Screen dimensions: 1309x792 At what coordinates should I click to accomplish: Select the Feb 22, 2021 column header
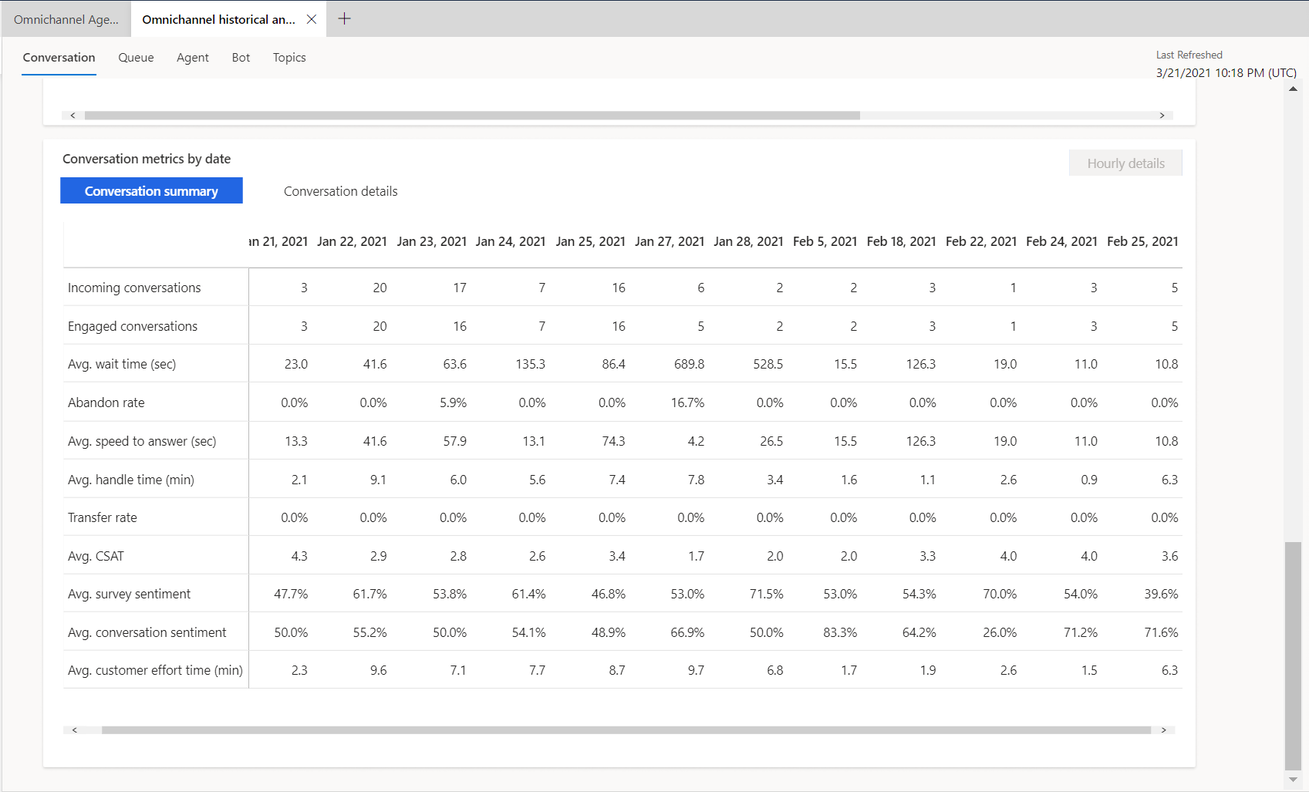(x=981, y=241)
